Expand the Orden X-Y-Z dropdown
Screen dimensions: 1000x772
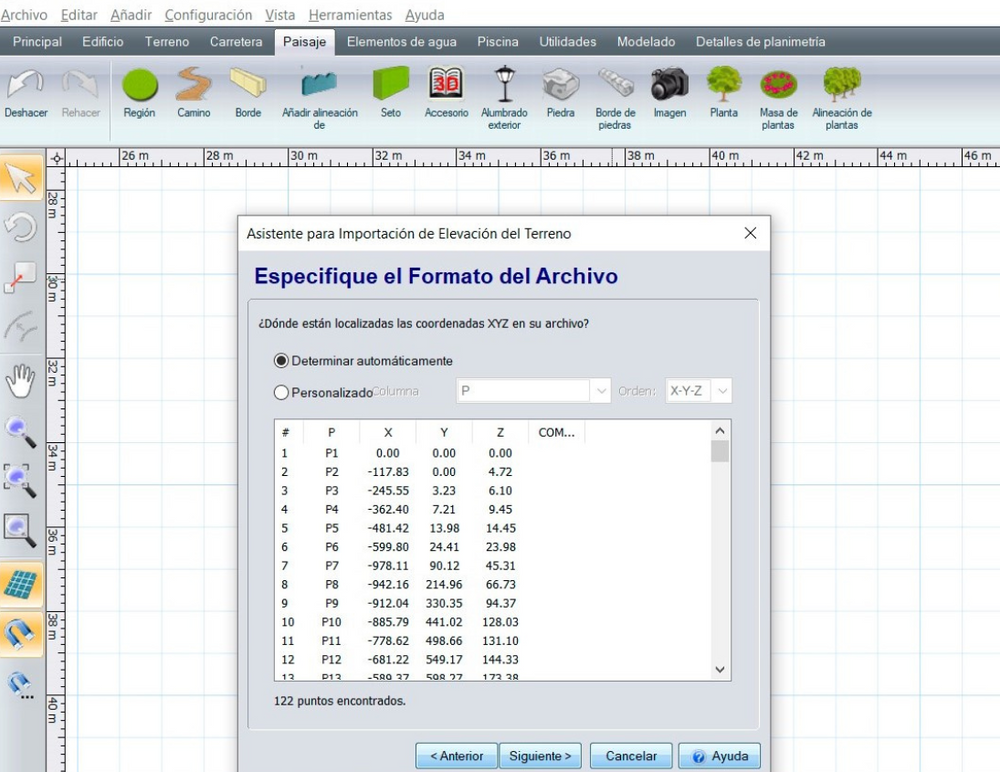(697, 392)
